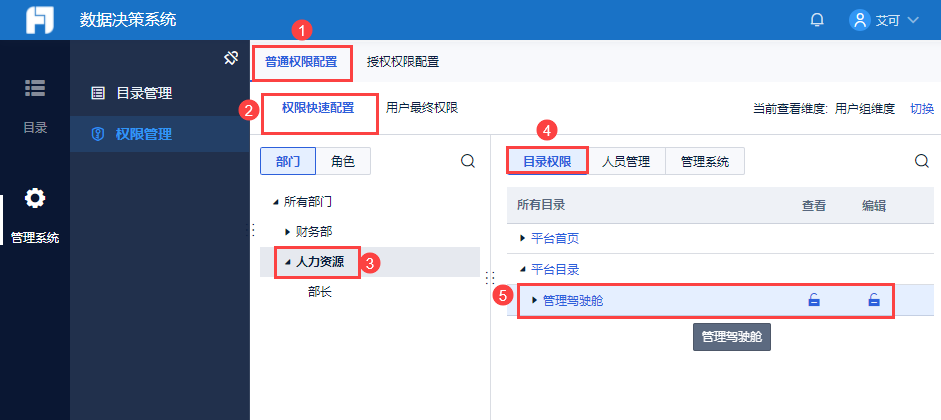The image size is (941, 420).
Task: Expand the 平台首页 directory row
Action: click(522, 238)
